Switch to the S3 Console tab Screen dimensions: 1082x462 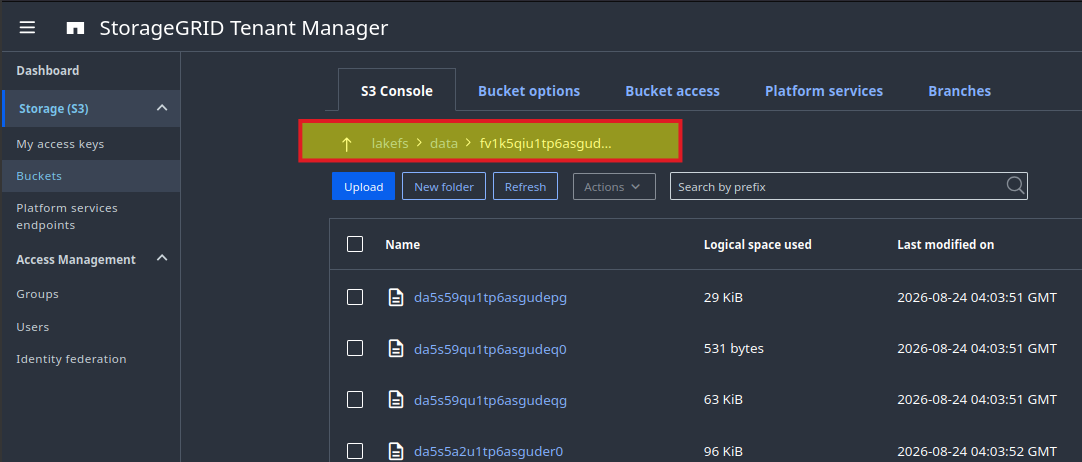point(397,91)
